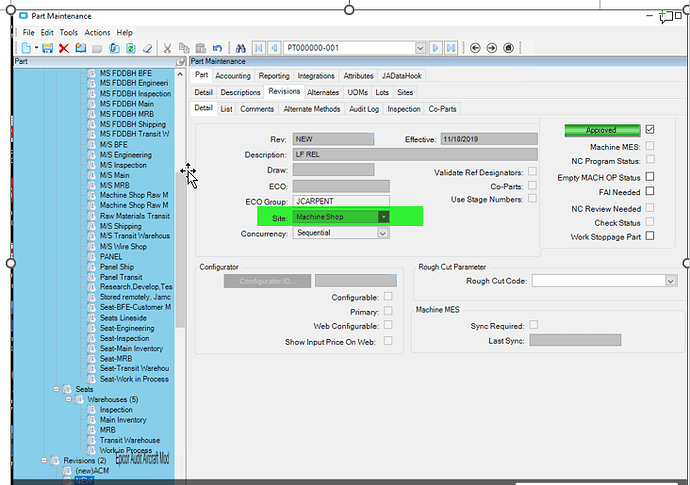Go to the next record arrow
Screen dimensions: 690x485
pyautogui.click(x=435, y=48)
